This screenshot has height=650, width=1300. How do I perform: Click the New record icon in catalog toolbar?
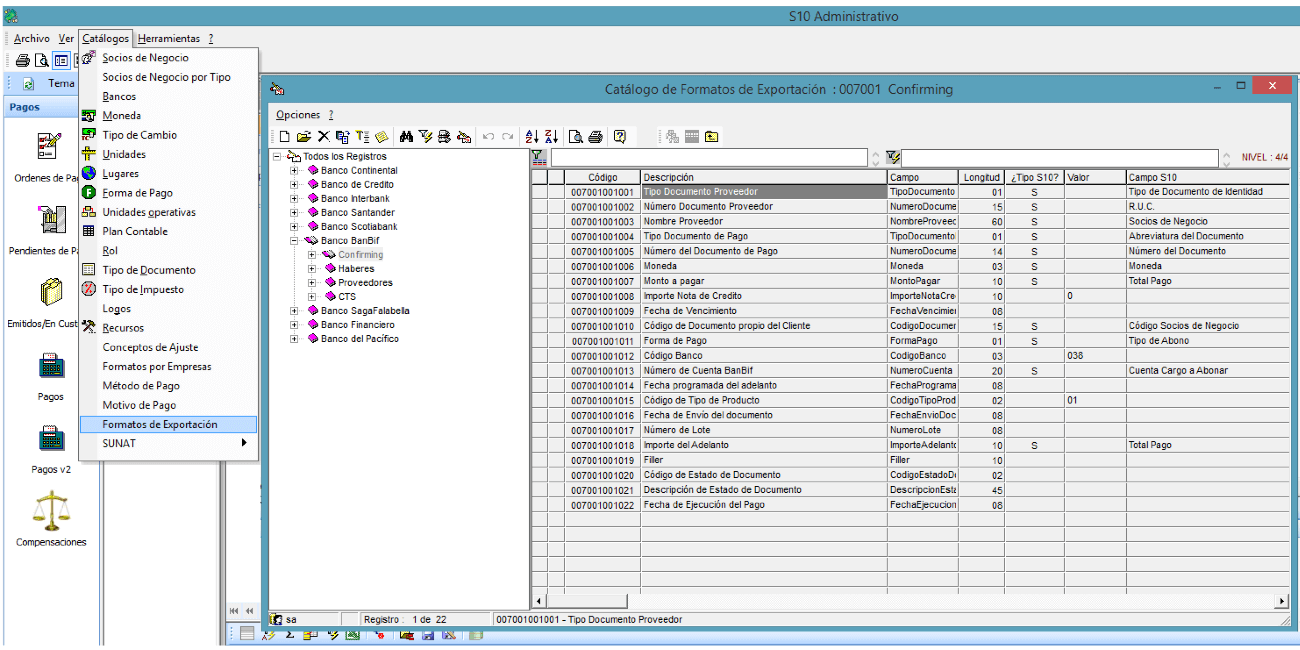tap(284, 137)
